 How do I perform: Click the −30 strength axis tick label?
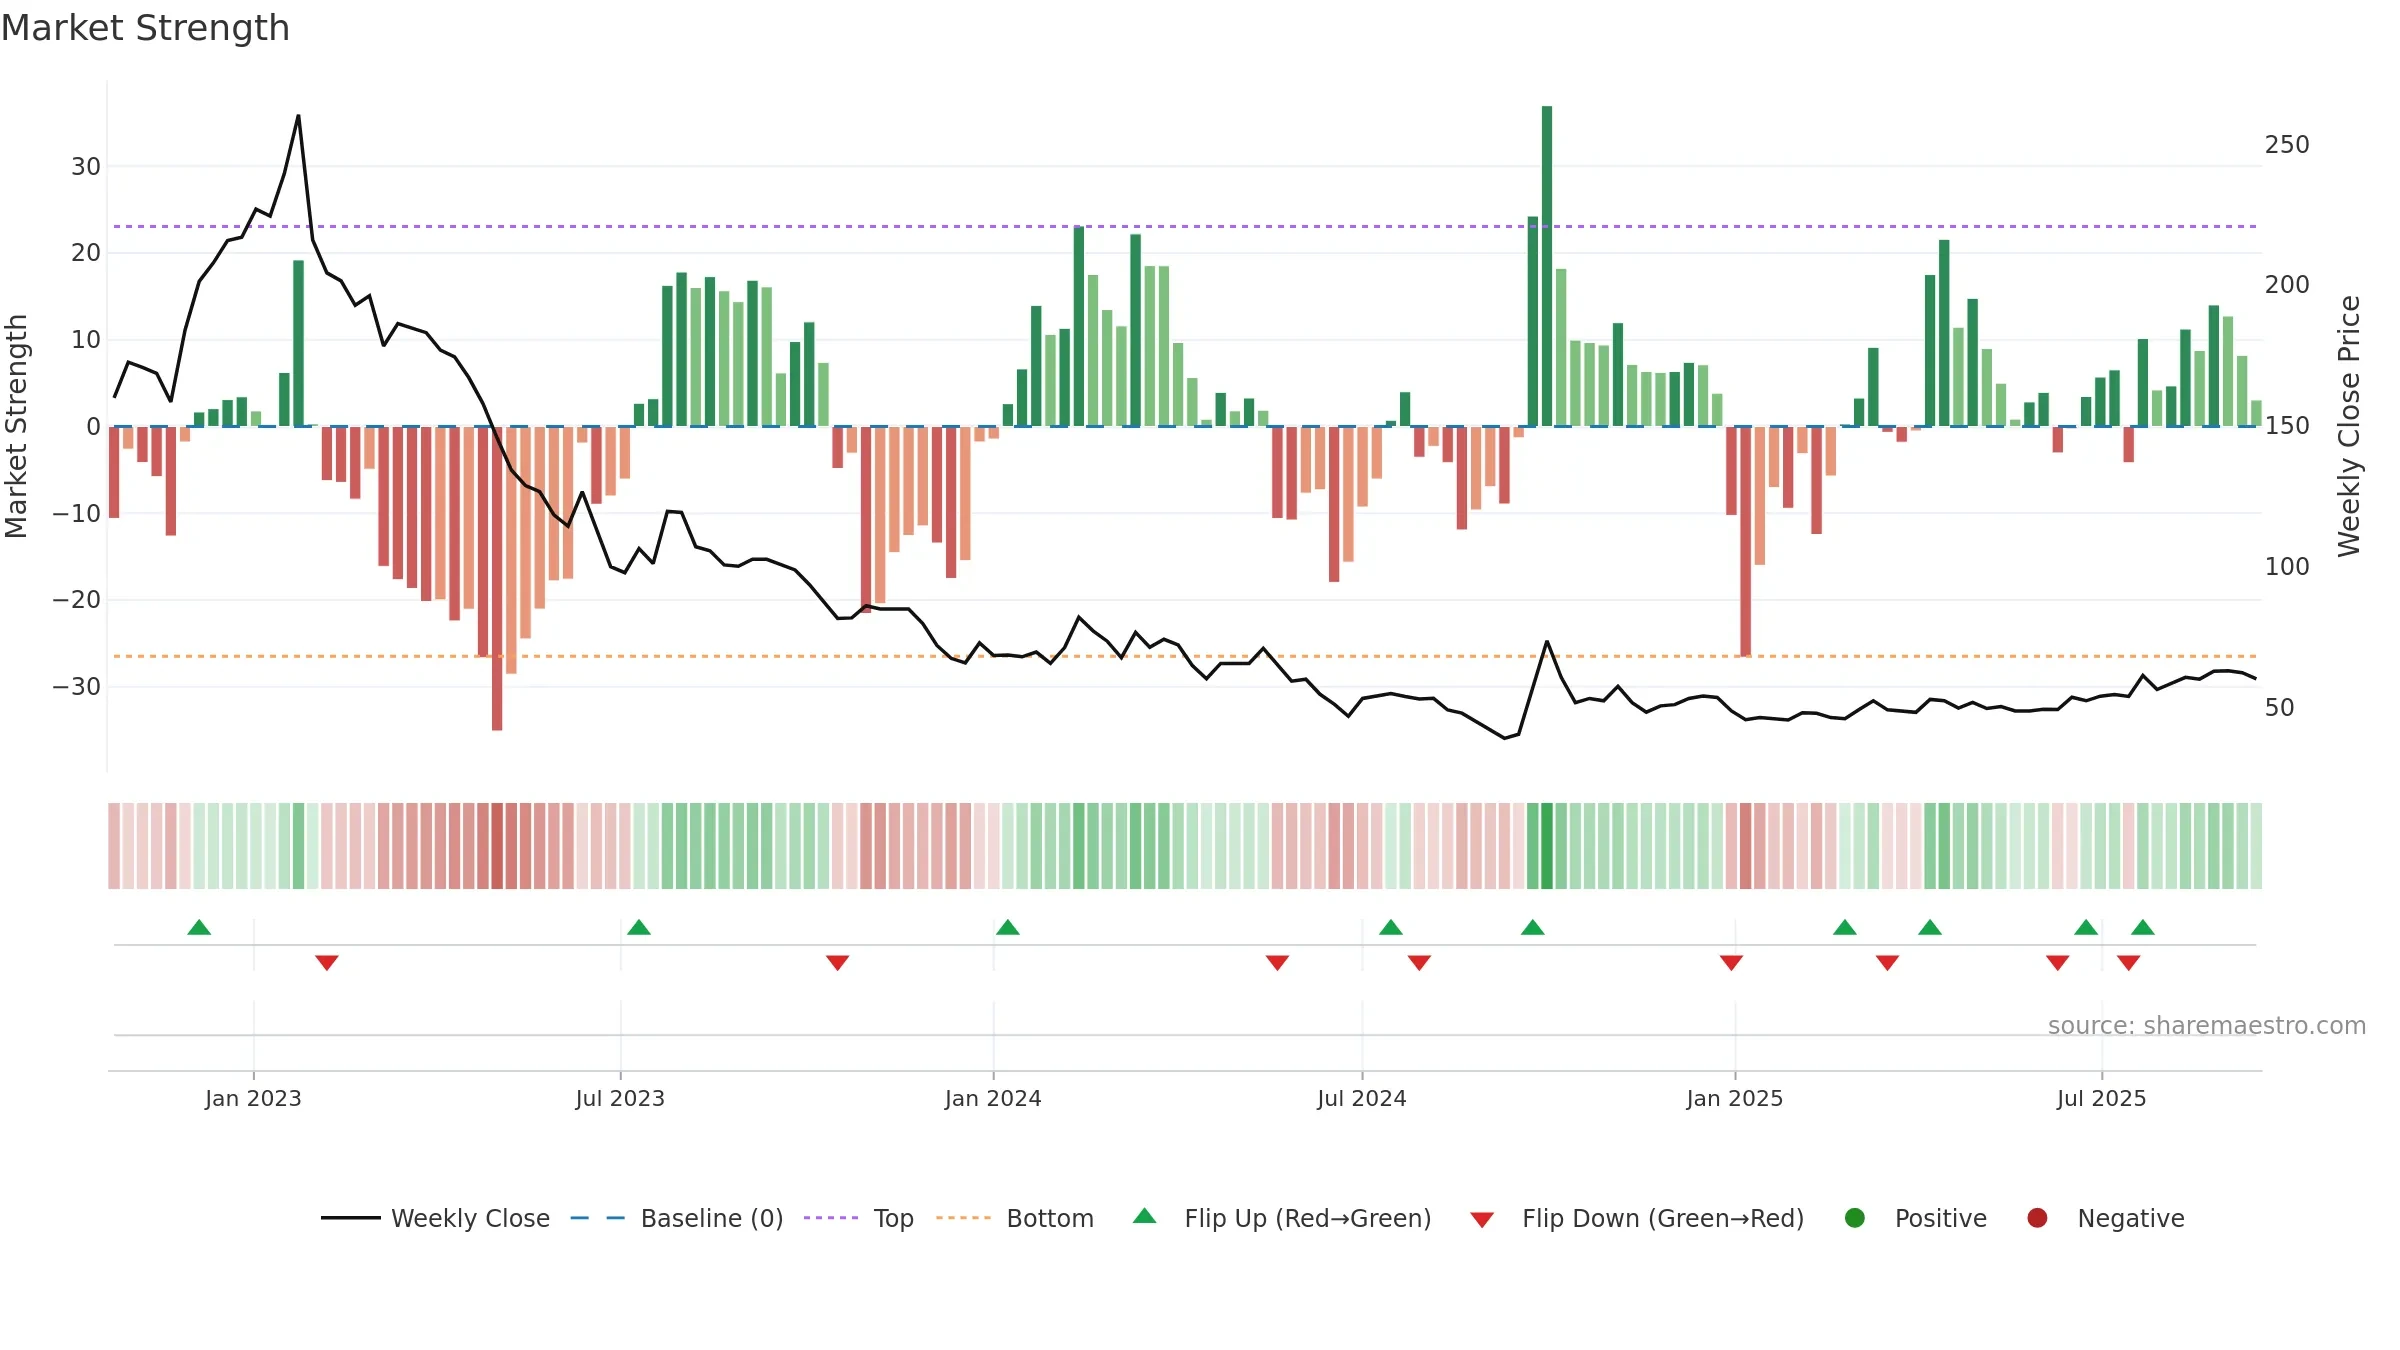pyautogui.click(x=77, y=687)
